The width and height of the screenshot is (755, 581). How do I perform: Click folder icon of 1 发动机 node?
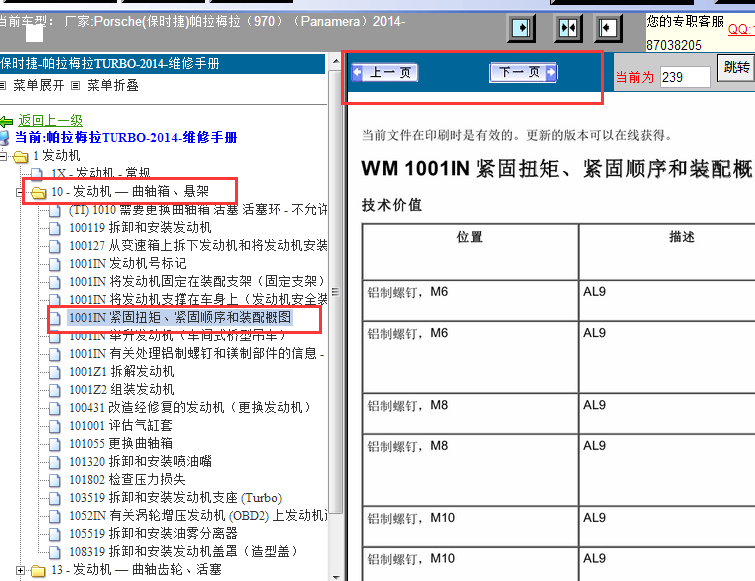[x=21, y=156]
